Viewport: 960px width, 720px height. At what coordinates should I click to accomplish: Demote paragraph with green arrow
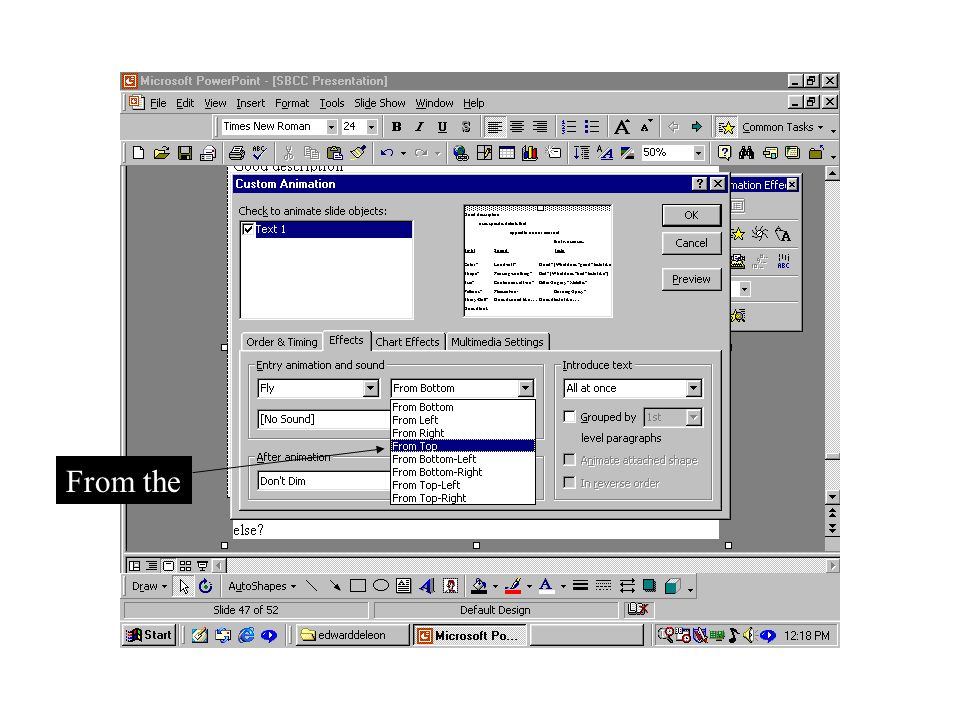pos(696,127)
